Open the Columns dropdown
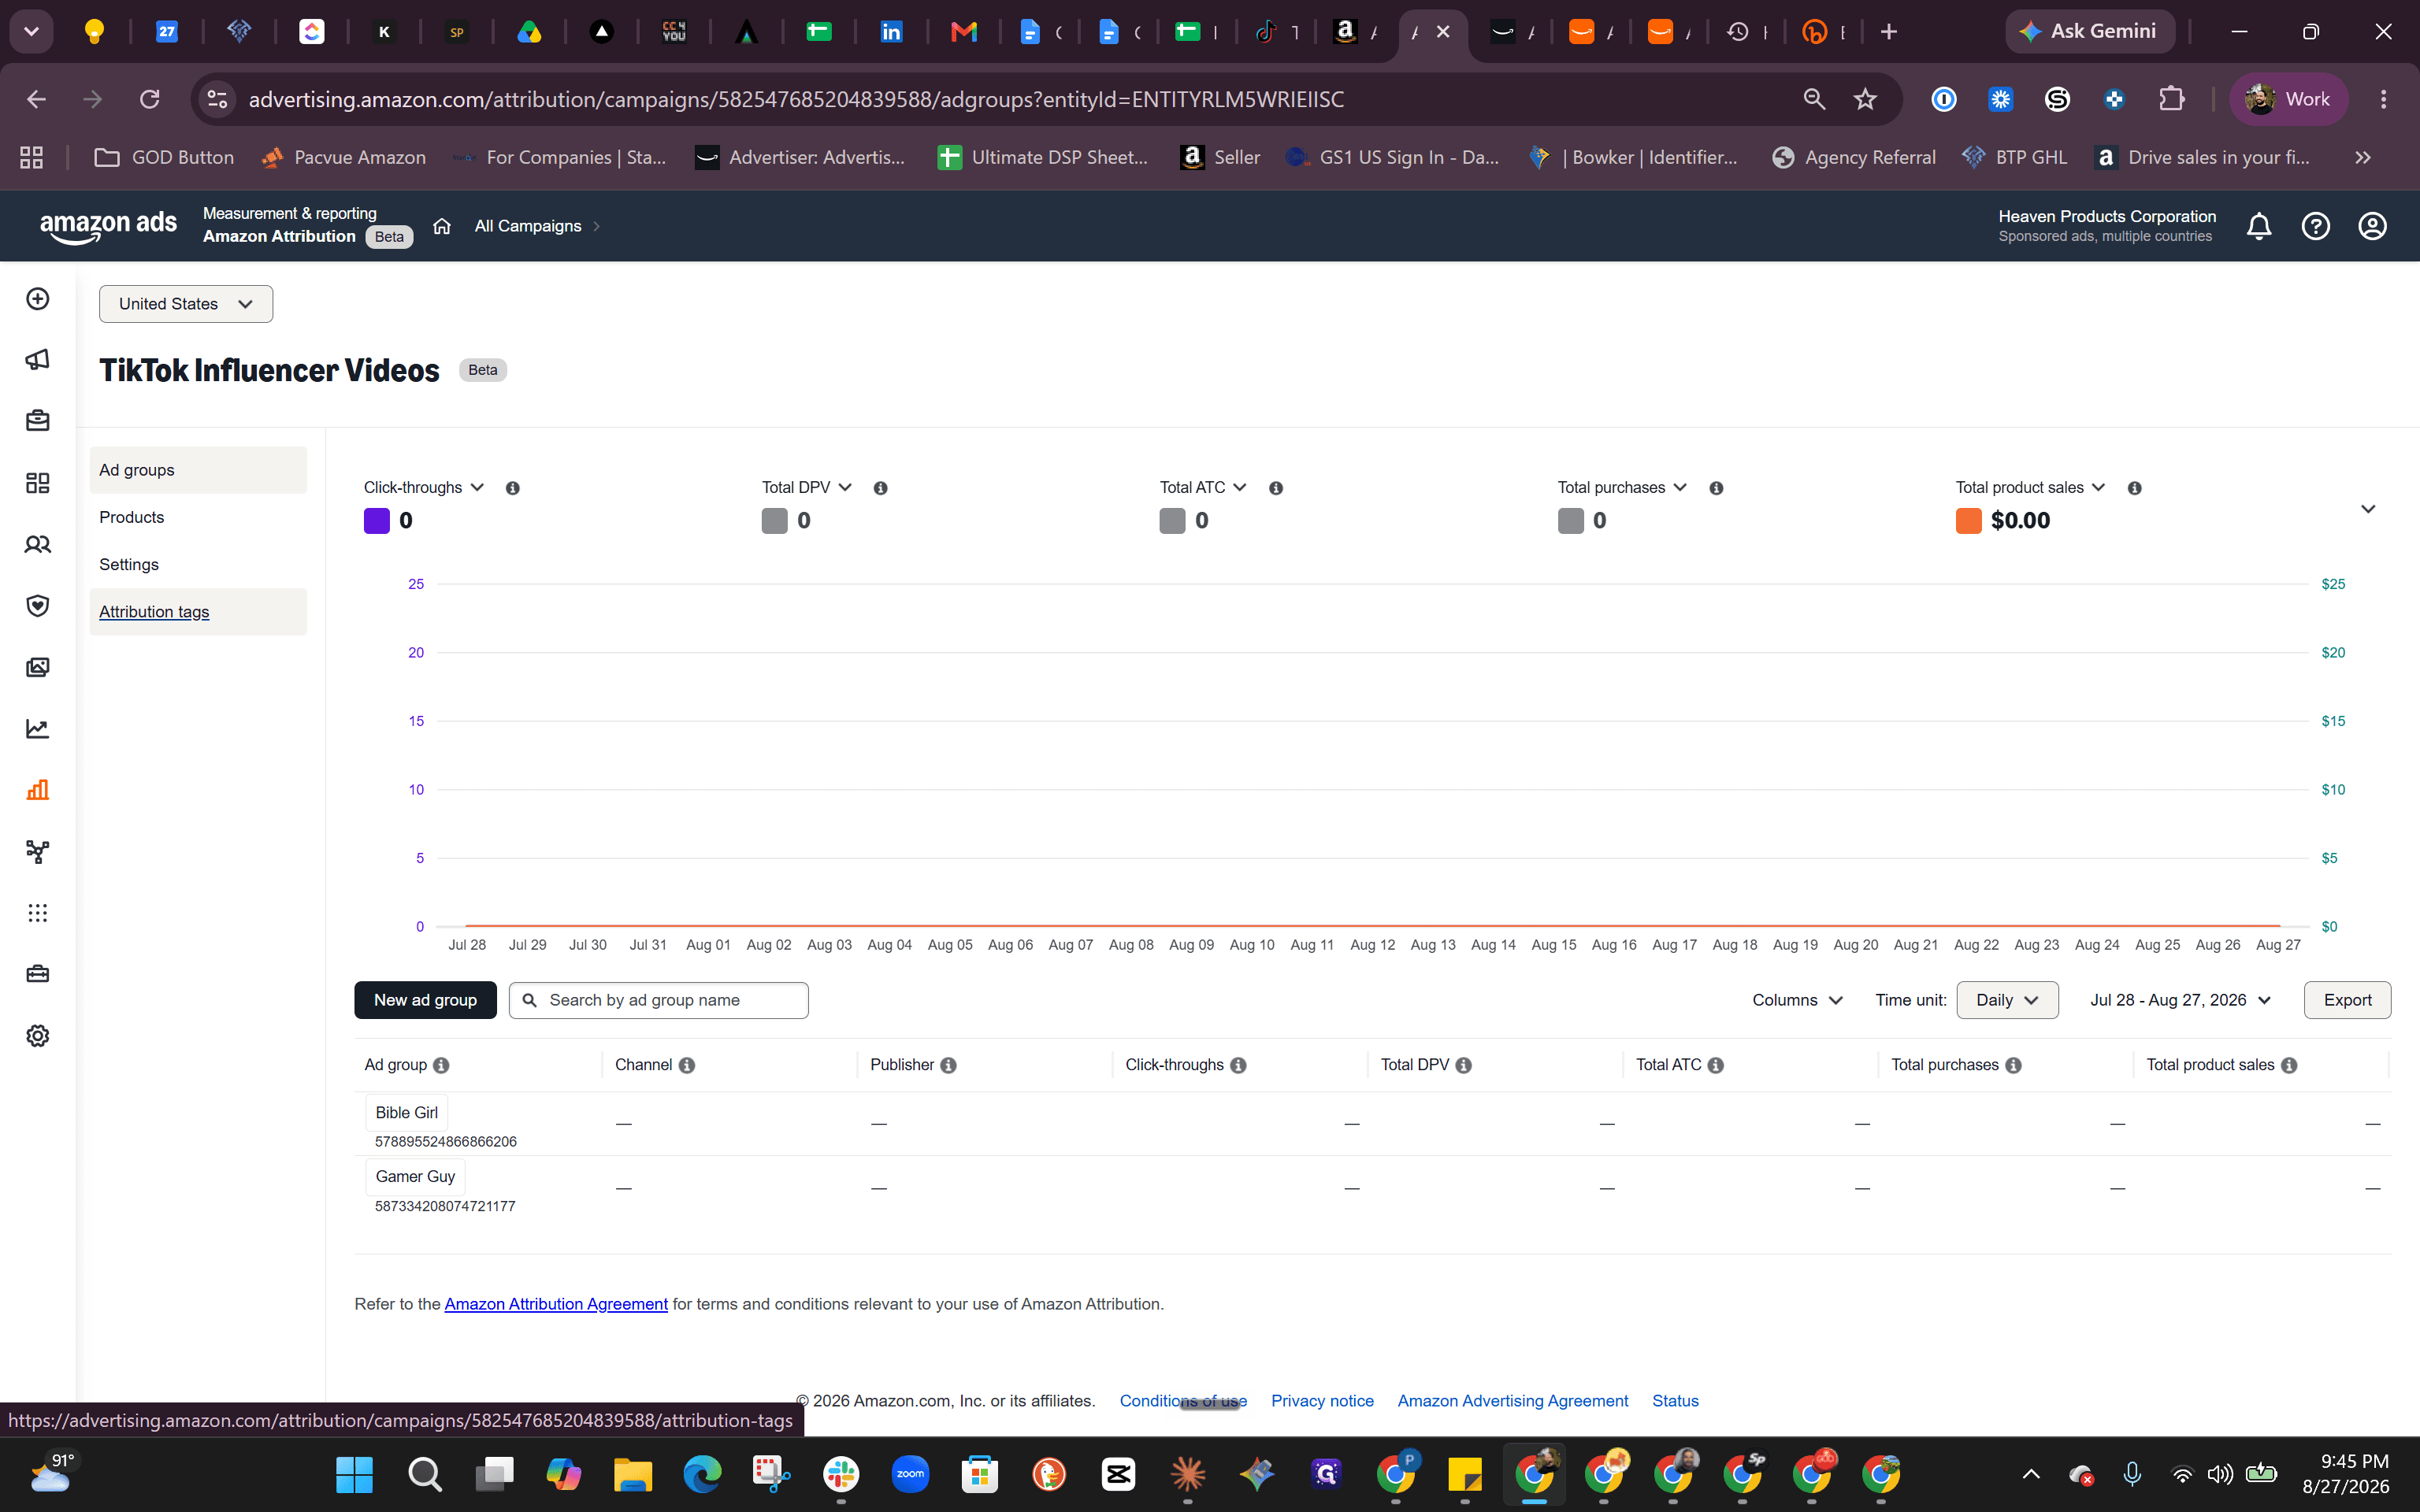This screenshot has height=1512, width=2420. coord(1797,1000)
